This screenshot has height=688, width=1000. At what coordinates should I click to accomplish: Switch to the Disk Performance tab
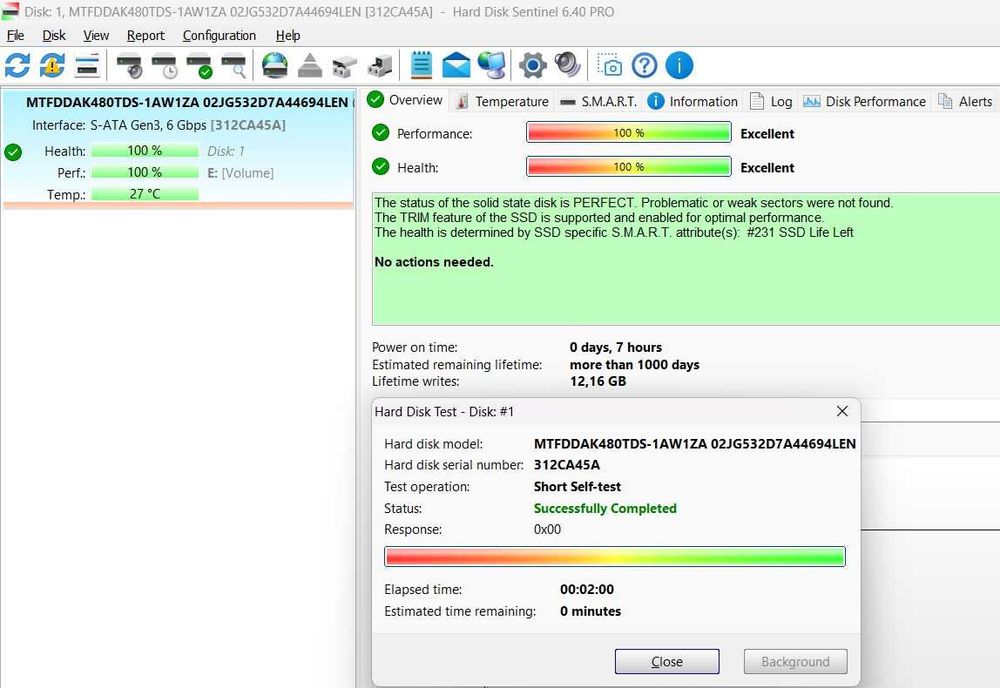(864, 101)
